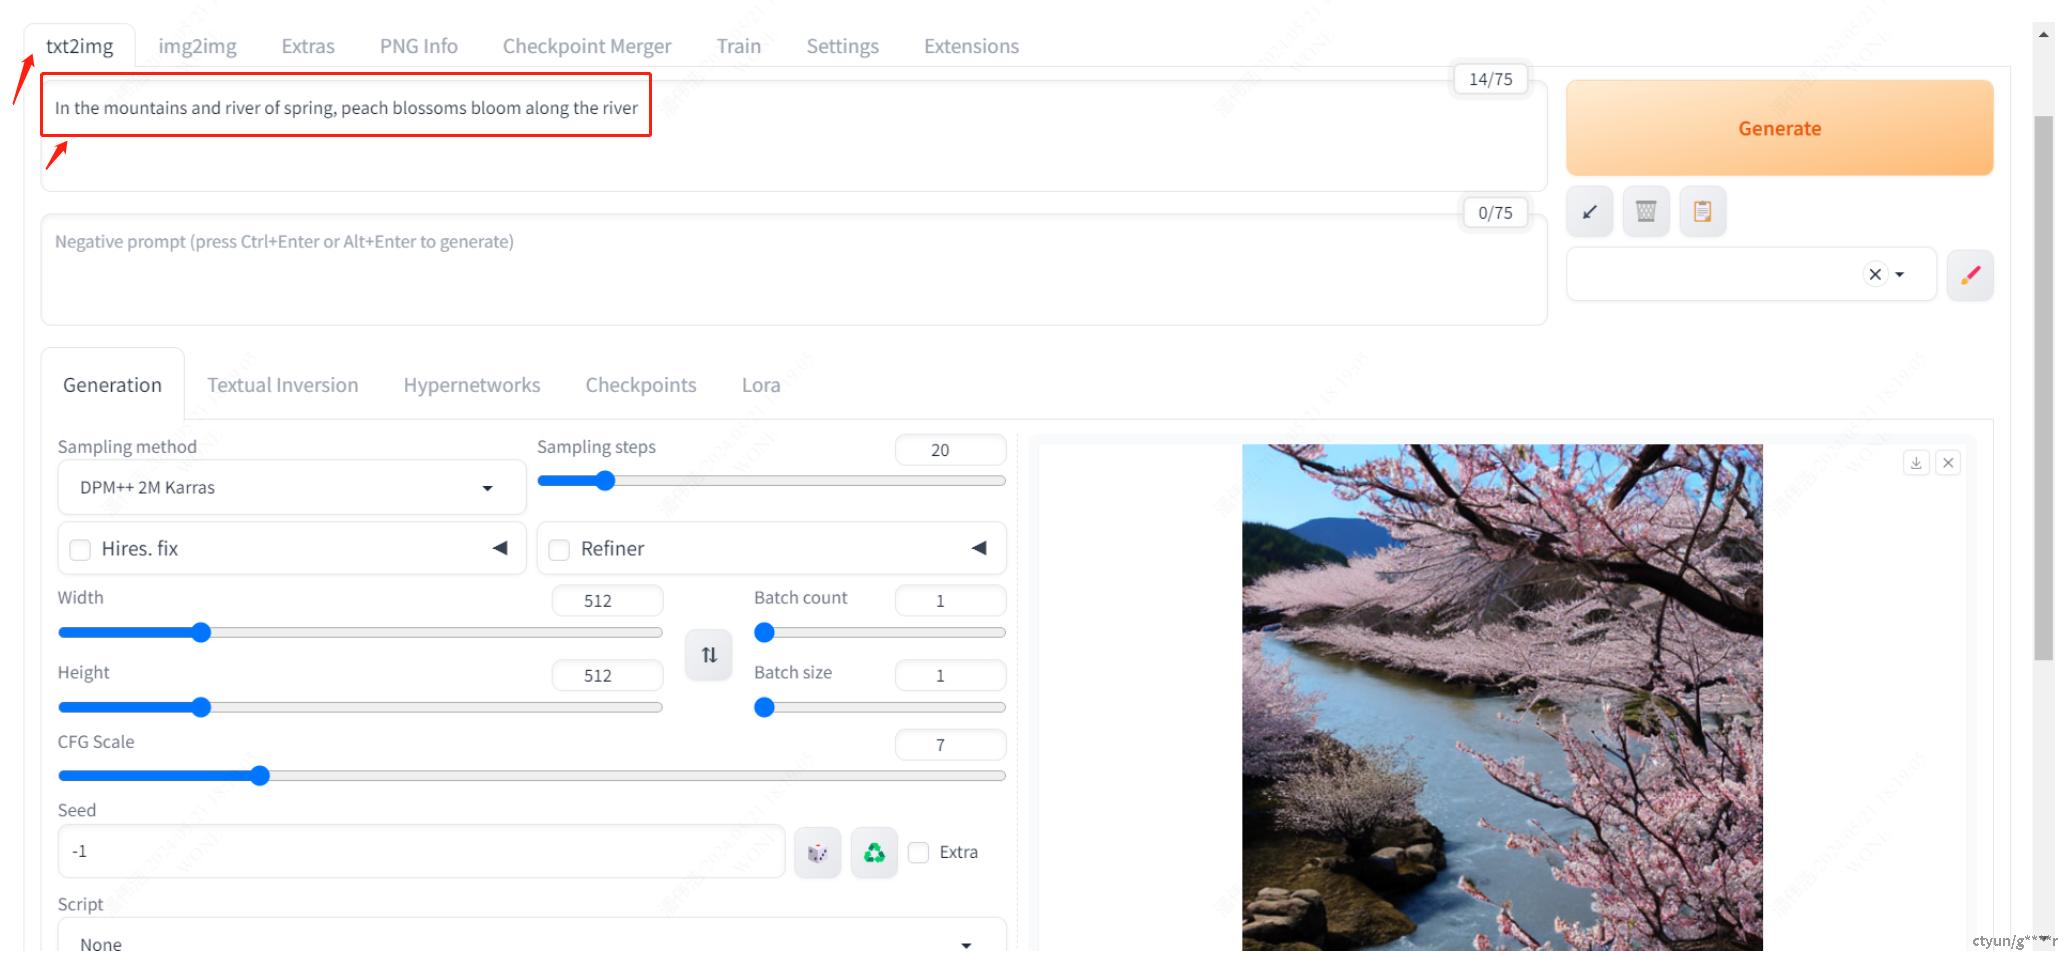Enable the Hires. fix checkbox
Screen dimensions: 2059x955
pos(80,549)
